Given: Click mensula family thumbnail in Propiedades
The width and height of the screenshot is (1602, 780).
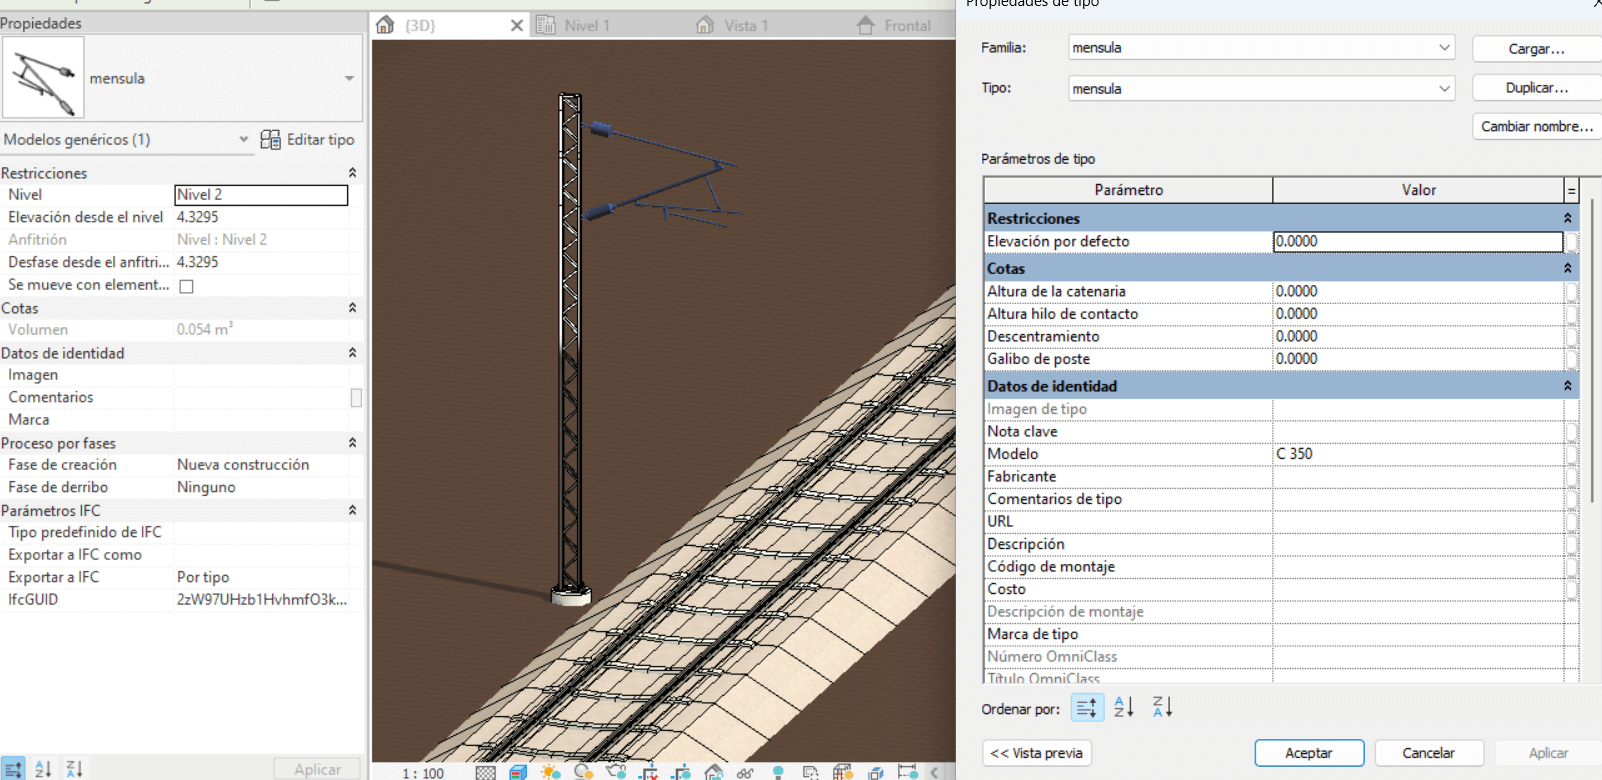Looking at the screenshot, I should pos(43,78).
